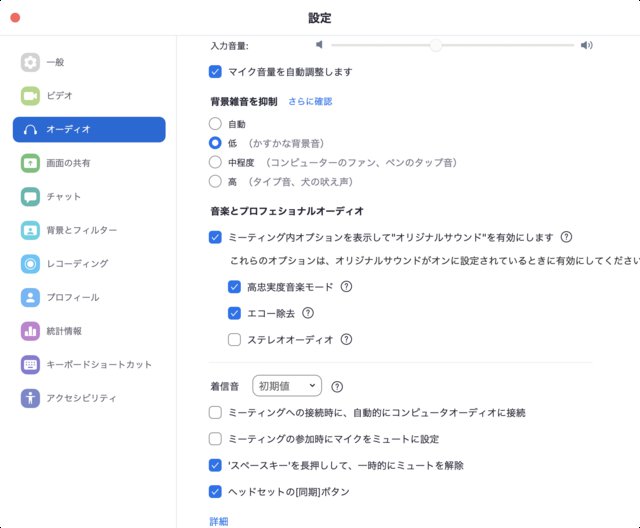Viewport: 640px width, 528px height.
Task: Open アクセシビリティ settings via its icon
Action: (x=30, y=398)
